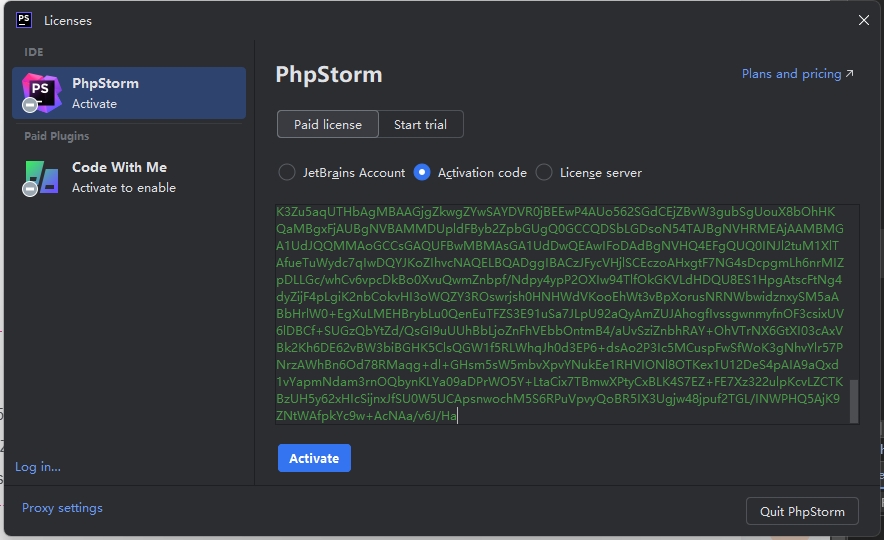Click the PhpStorm product icon in sidebar
884x540 pixels.
tap(41, 93)
